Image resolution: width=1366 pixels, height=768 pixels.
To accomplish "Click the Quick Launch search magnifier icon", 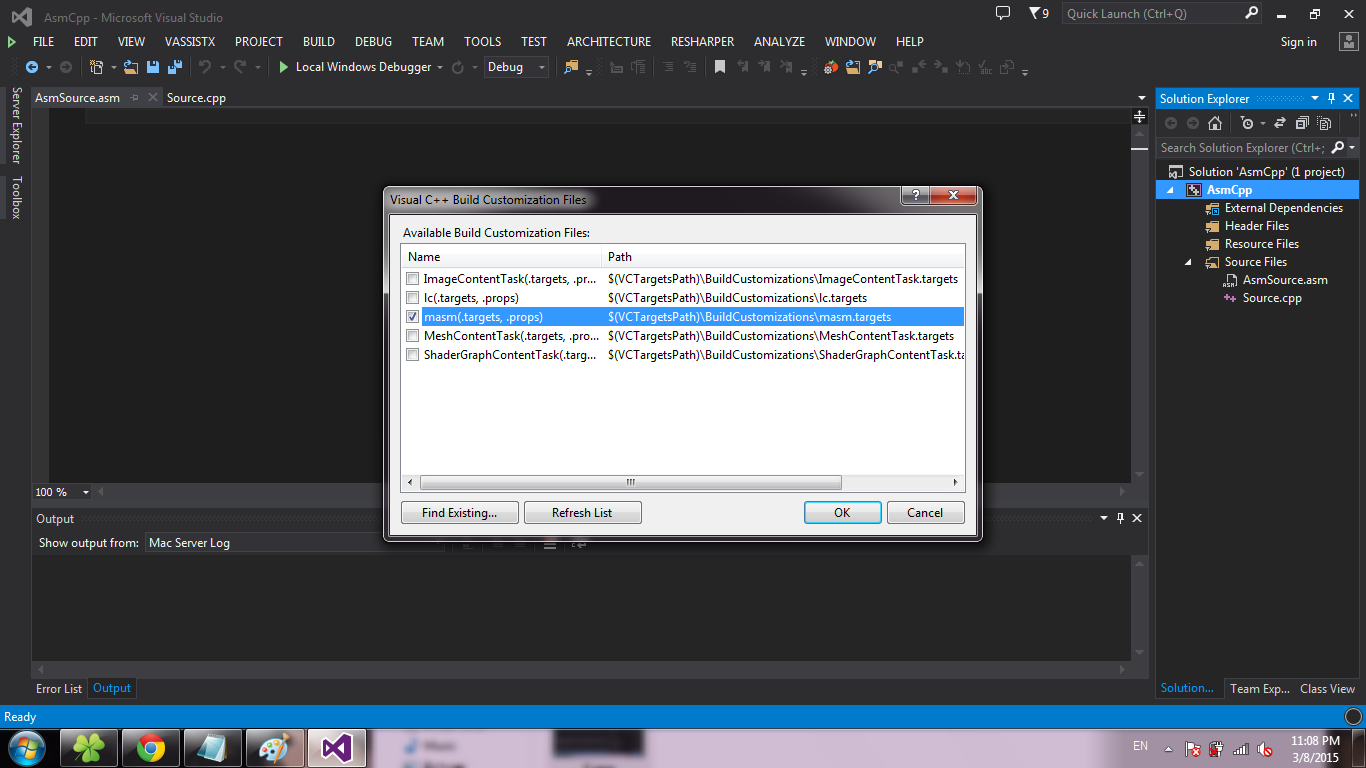I will pos(1252,13).
